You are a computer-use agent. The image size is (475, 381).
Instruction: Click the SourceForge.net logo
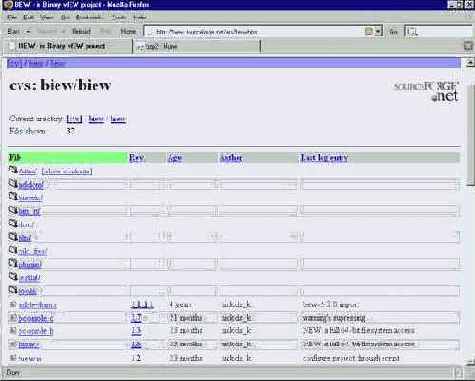click(x=426, y=91)
